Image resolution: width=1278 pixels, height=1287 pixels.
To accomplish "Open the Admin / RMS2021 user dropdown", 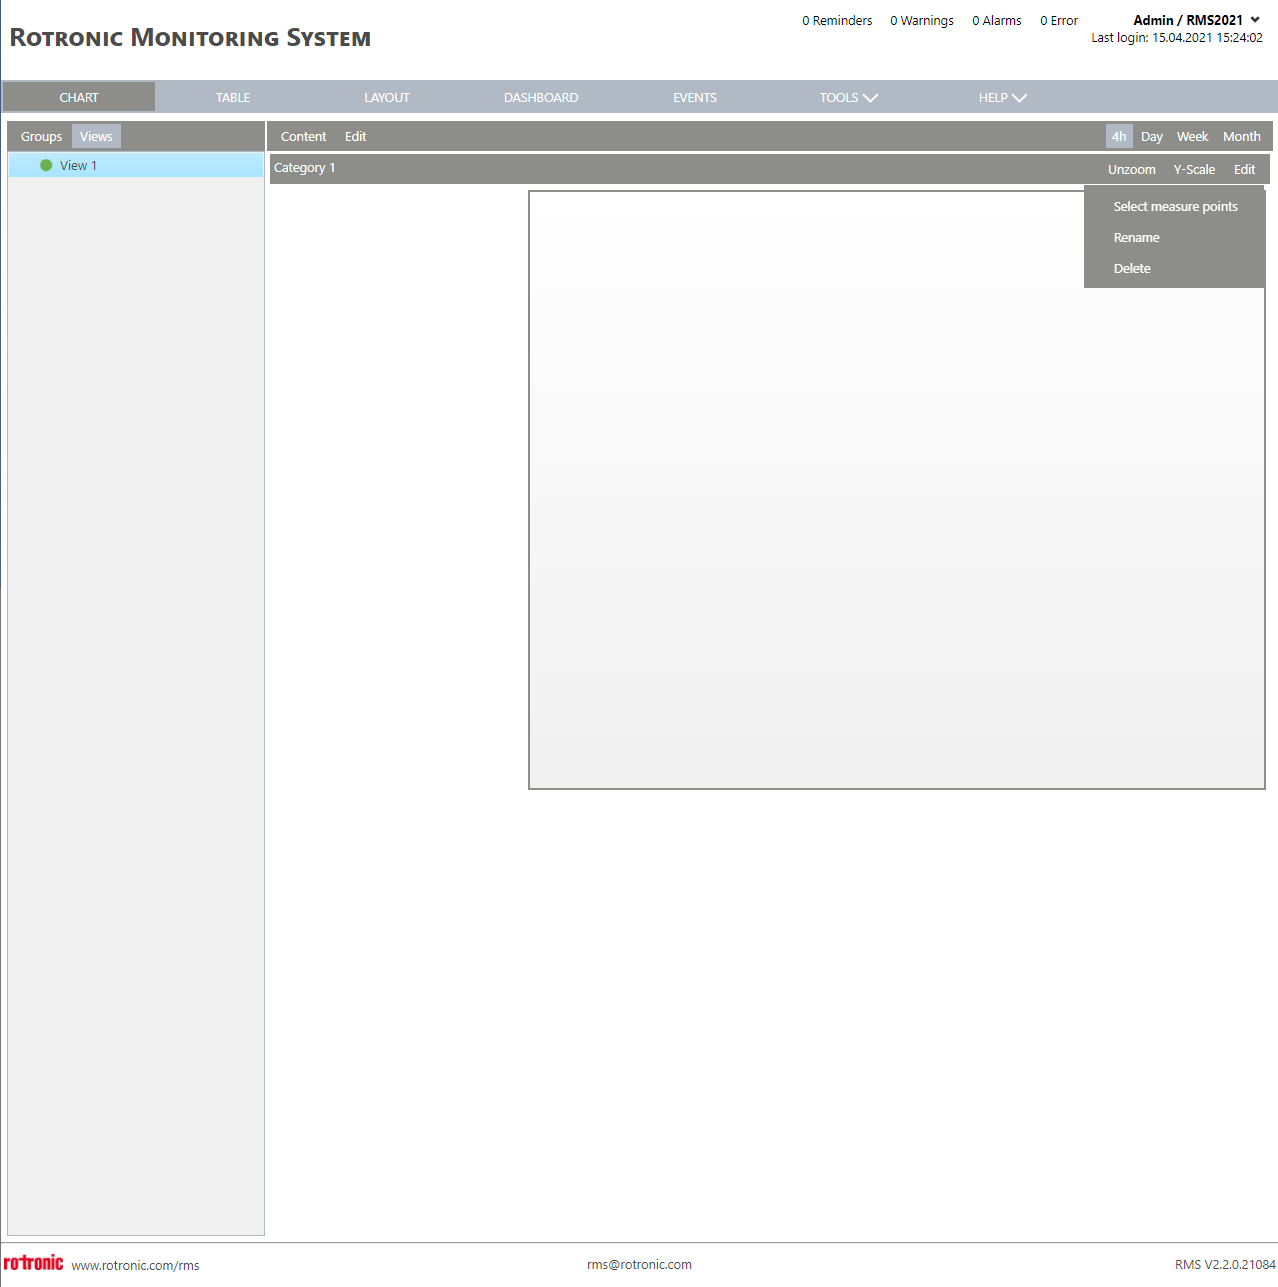I will [x=1197, y=20].
